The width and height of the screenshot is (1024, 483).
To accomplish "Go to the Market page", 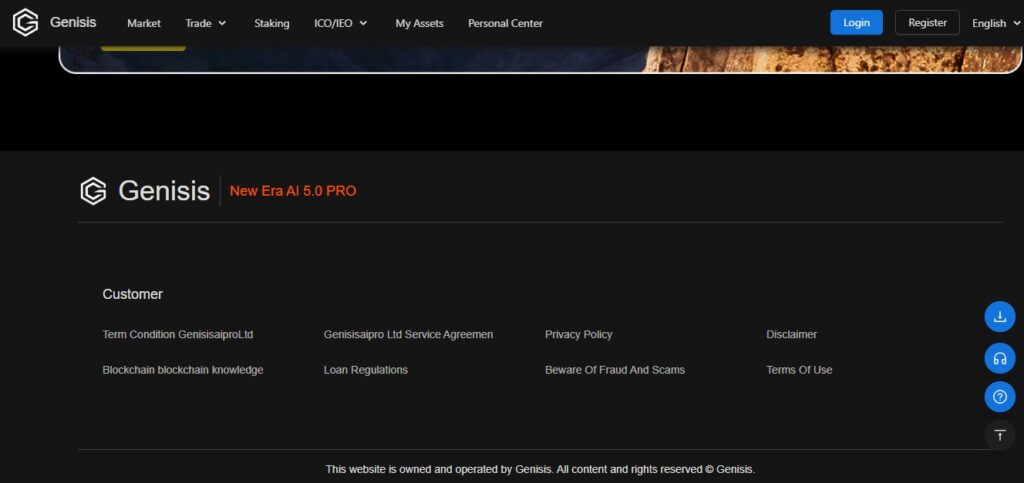I will click(144, 23).
